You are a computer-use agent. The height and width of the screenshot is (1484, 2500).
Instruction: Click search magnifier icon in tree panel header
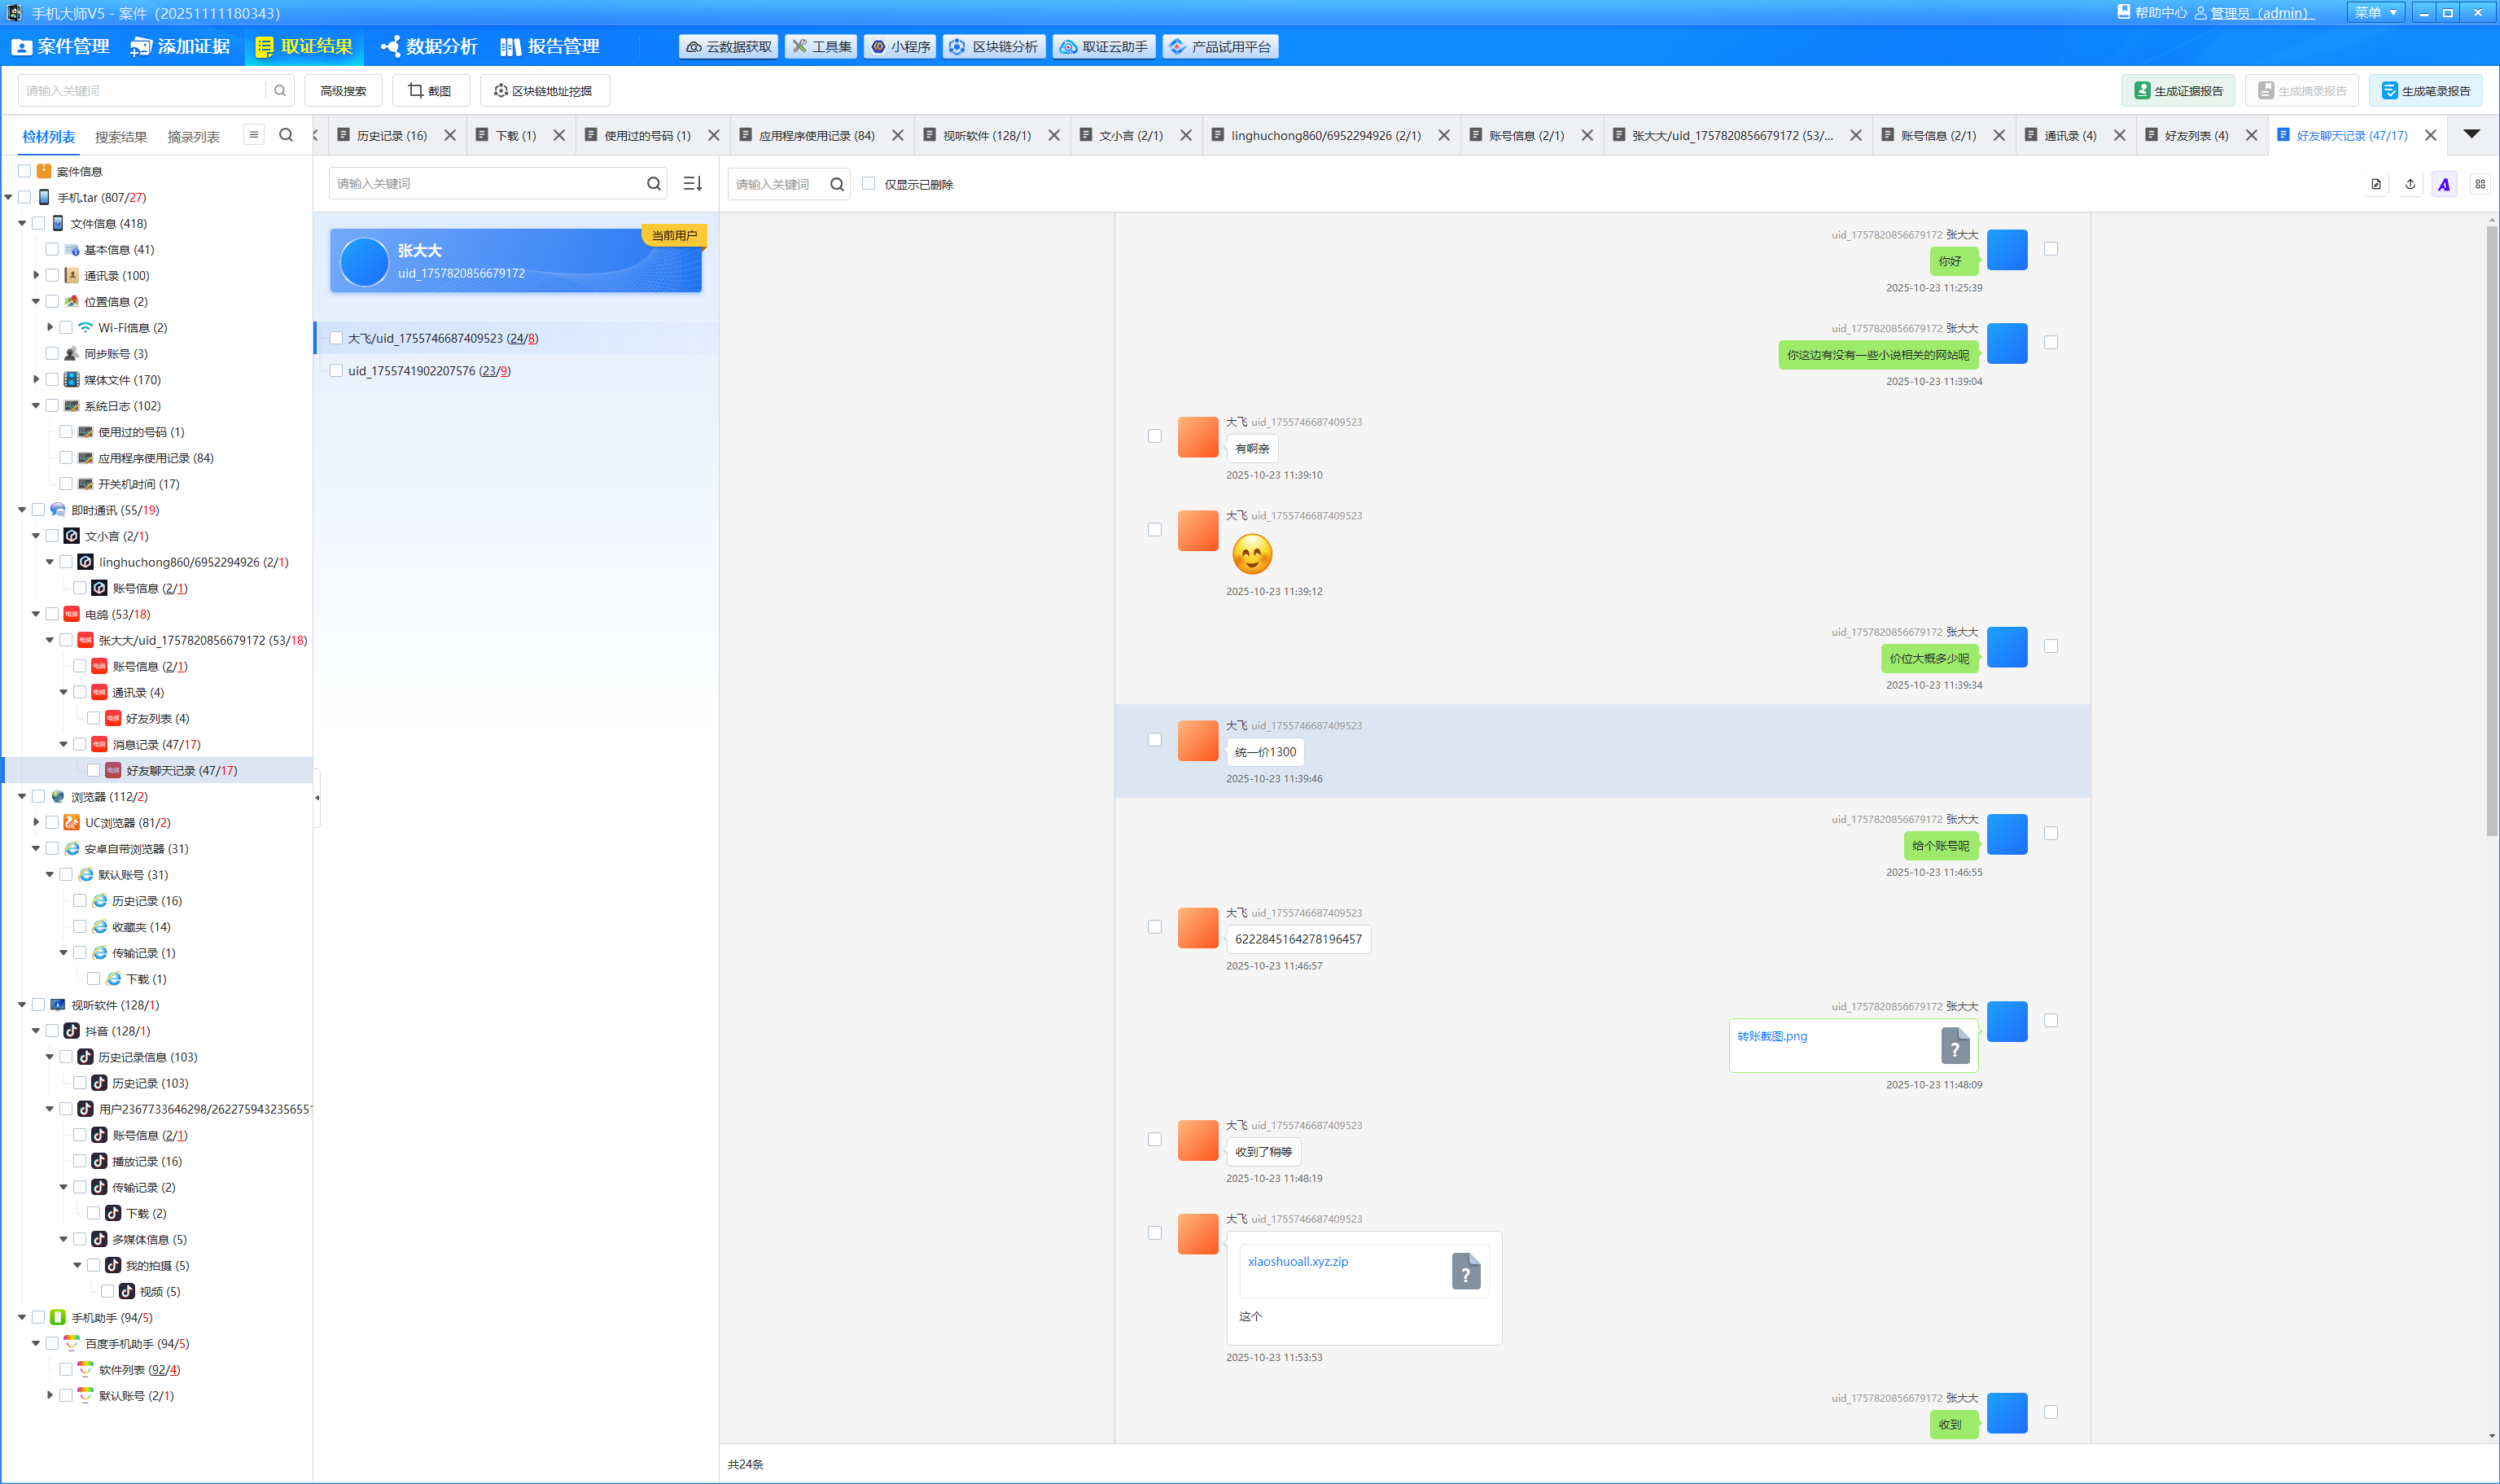(286, 135)
